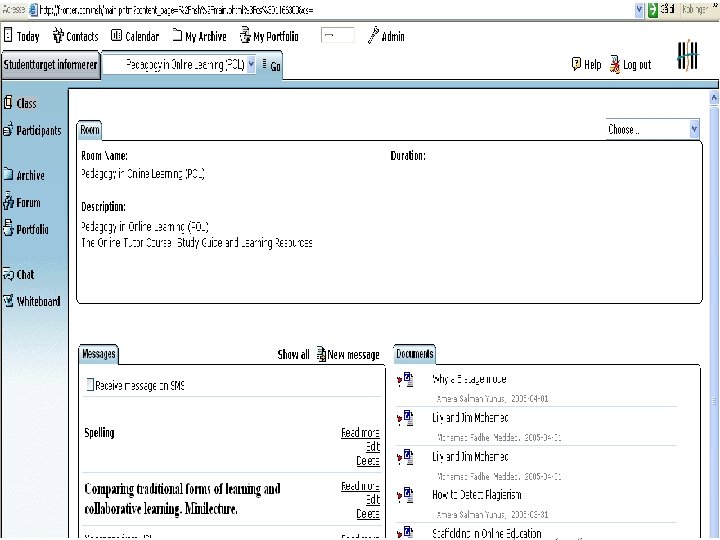Launch Whiteboard from sidebar icon
720x540 pixels.
(x=8, y=301)
